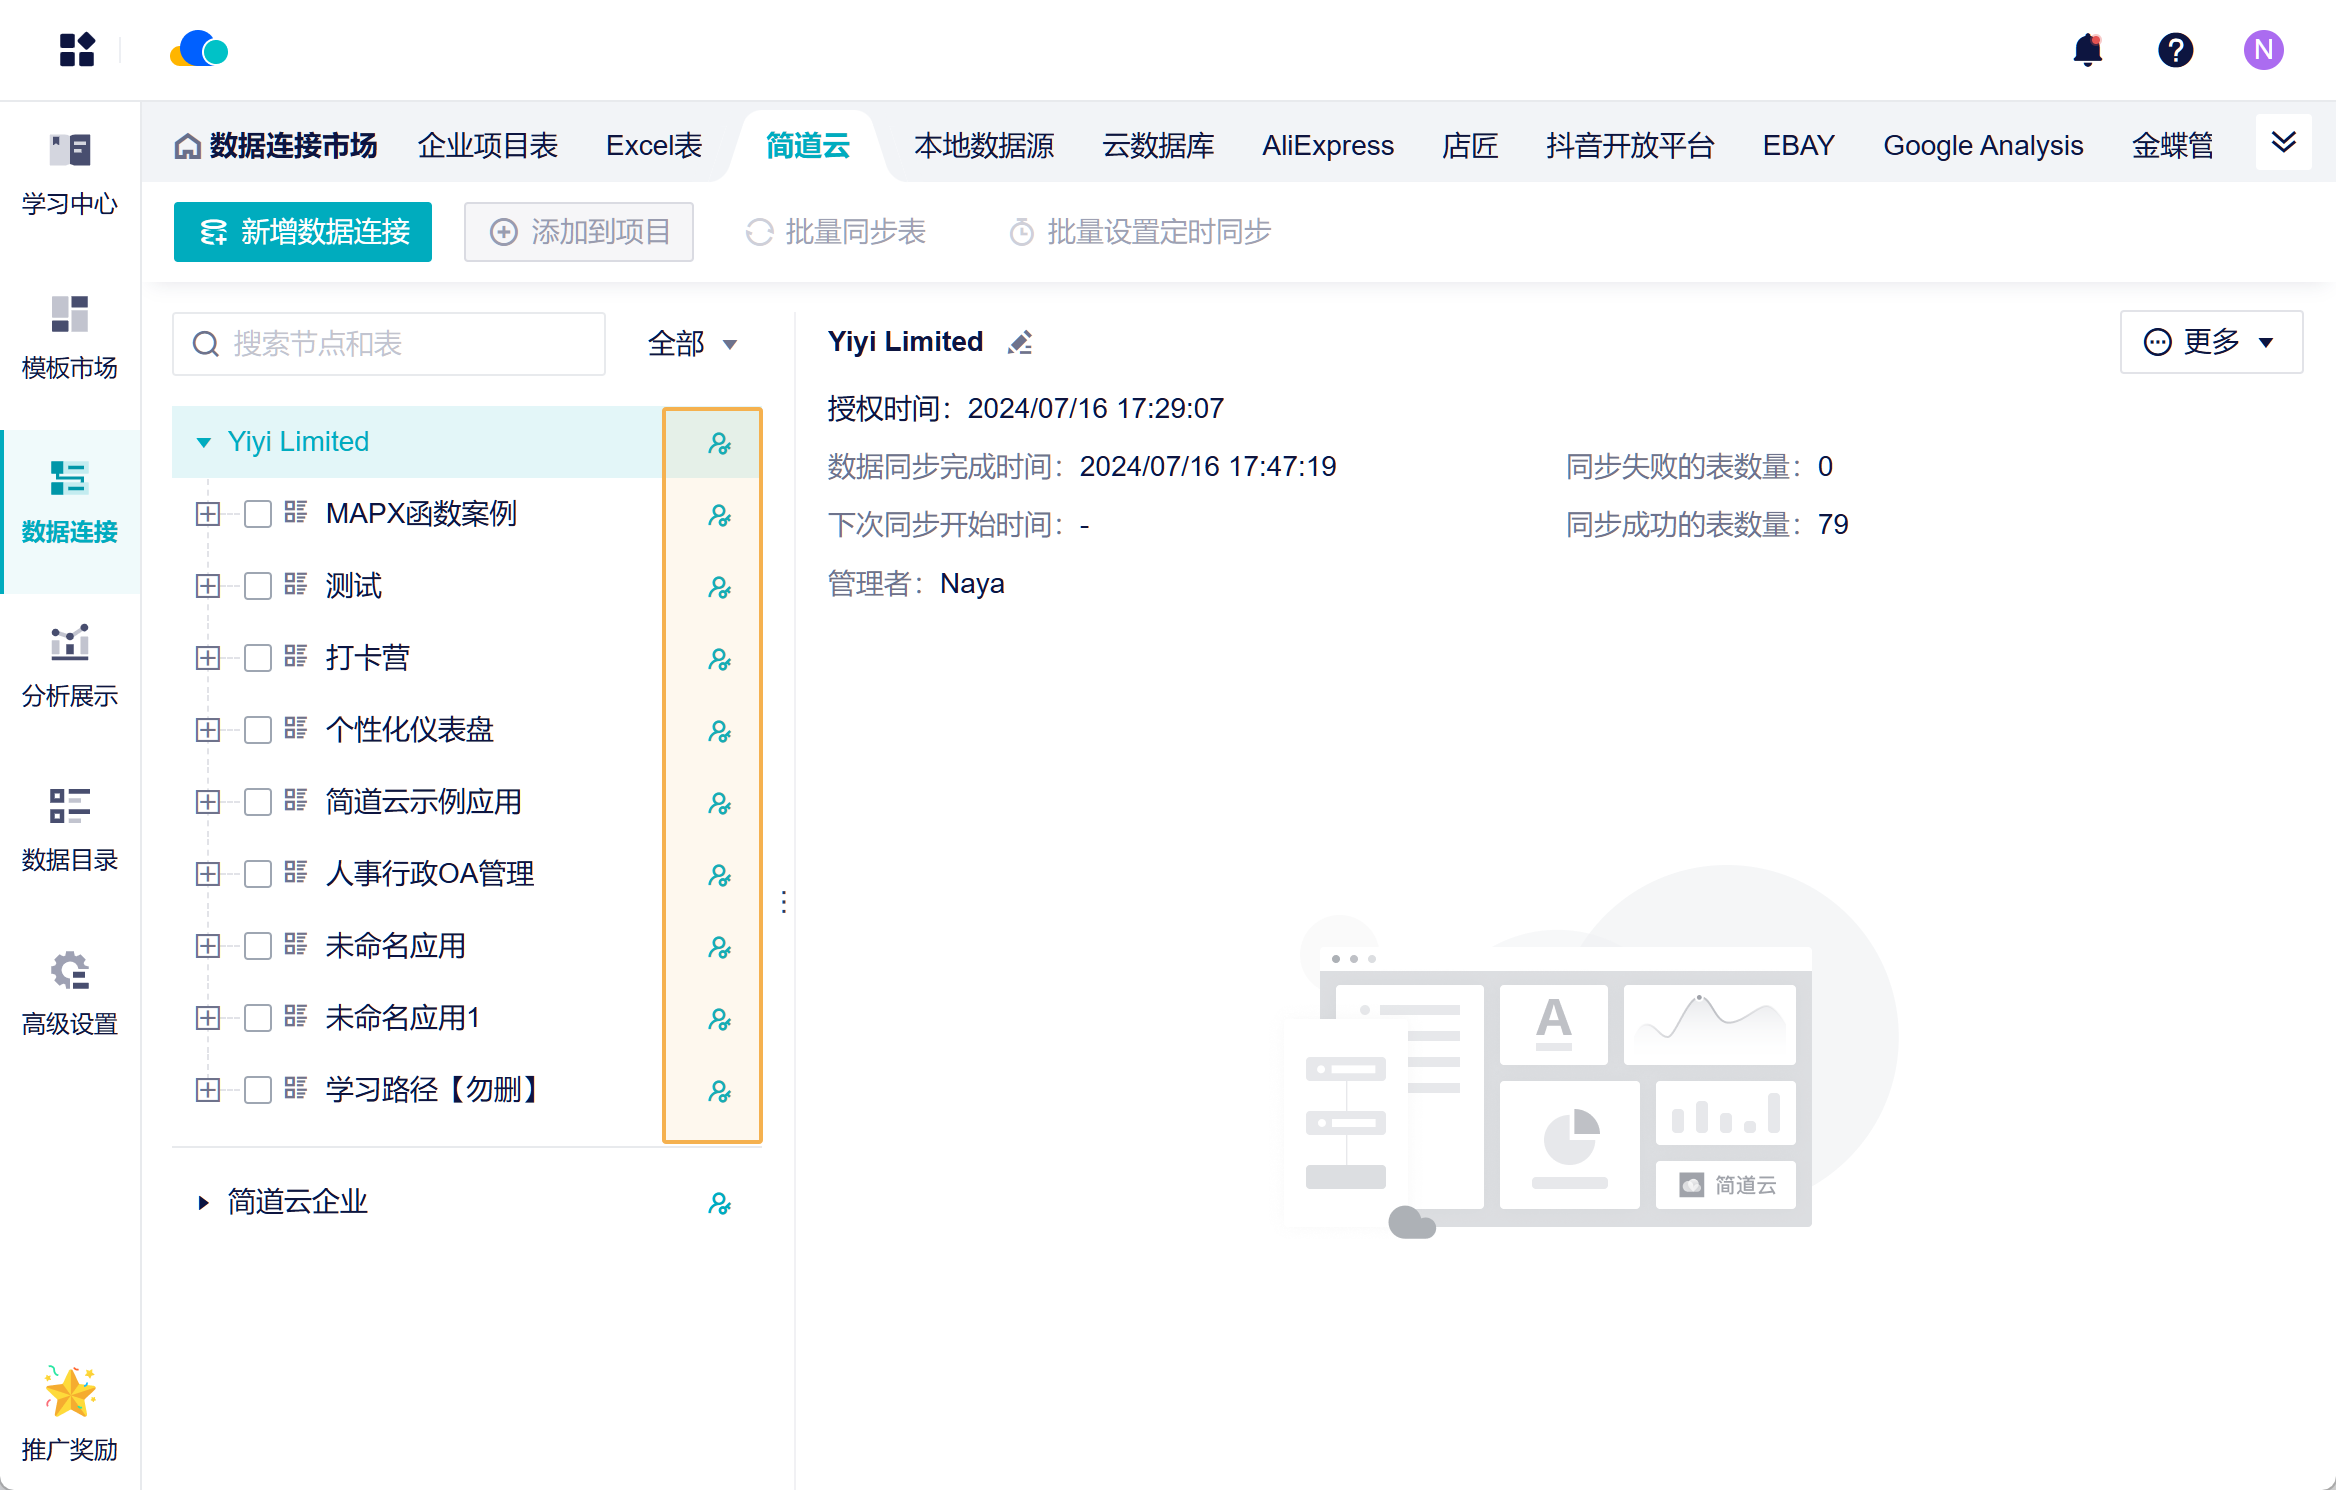This screenshot has height=1490, width=2336.
Task: Click the 新增数据连接 button
Action: [303, 232]
